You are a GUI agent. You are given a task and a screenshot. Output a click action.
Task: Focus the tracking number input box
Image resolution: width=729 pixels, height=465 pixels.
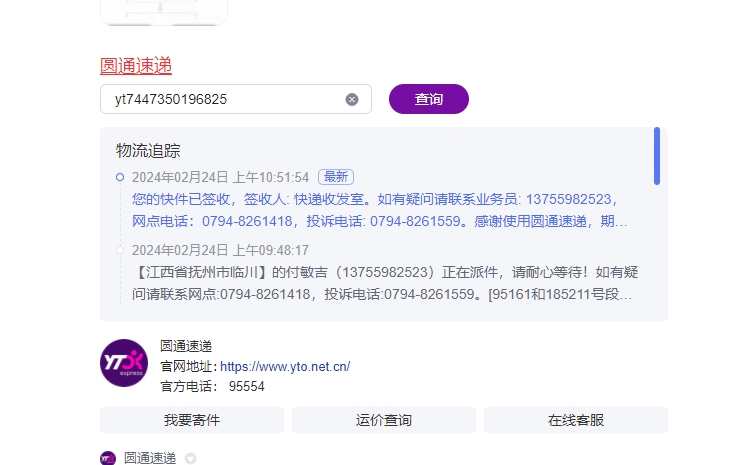(x=236, y=99)
